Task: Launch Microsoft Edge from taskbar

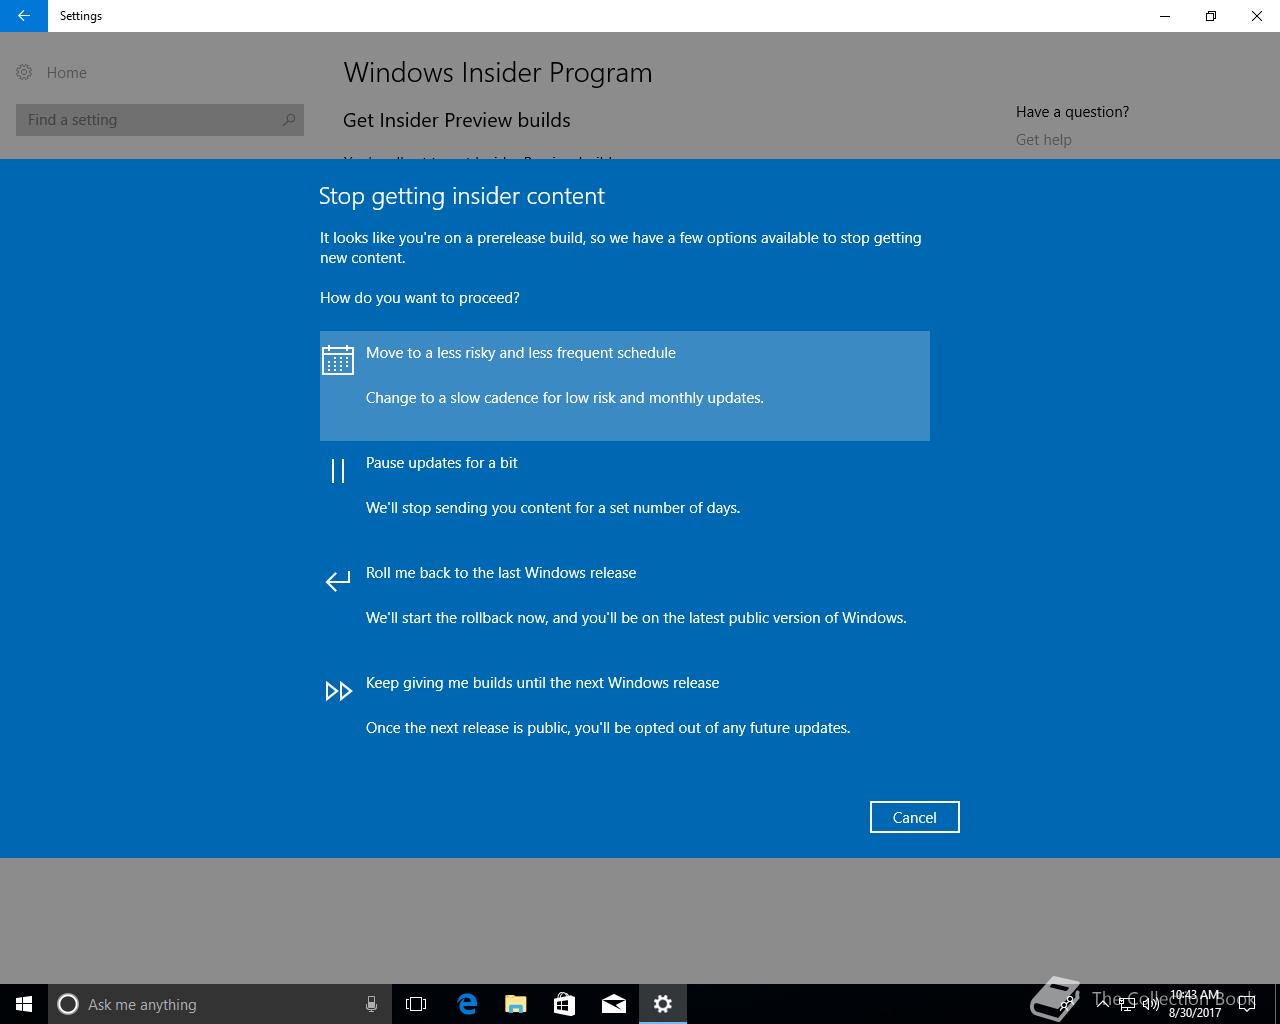Action: tap(466, 1004)
